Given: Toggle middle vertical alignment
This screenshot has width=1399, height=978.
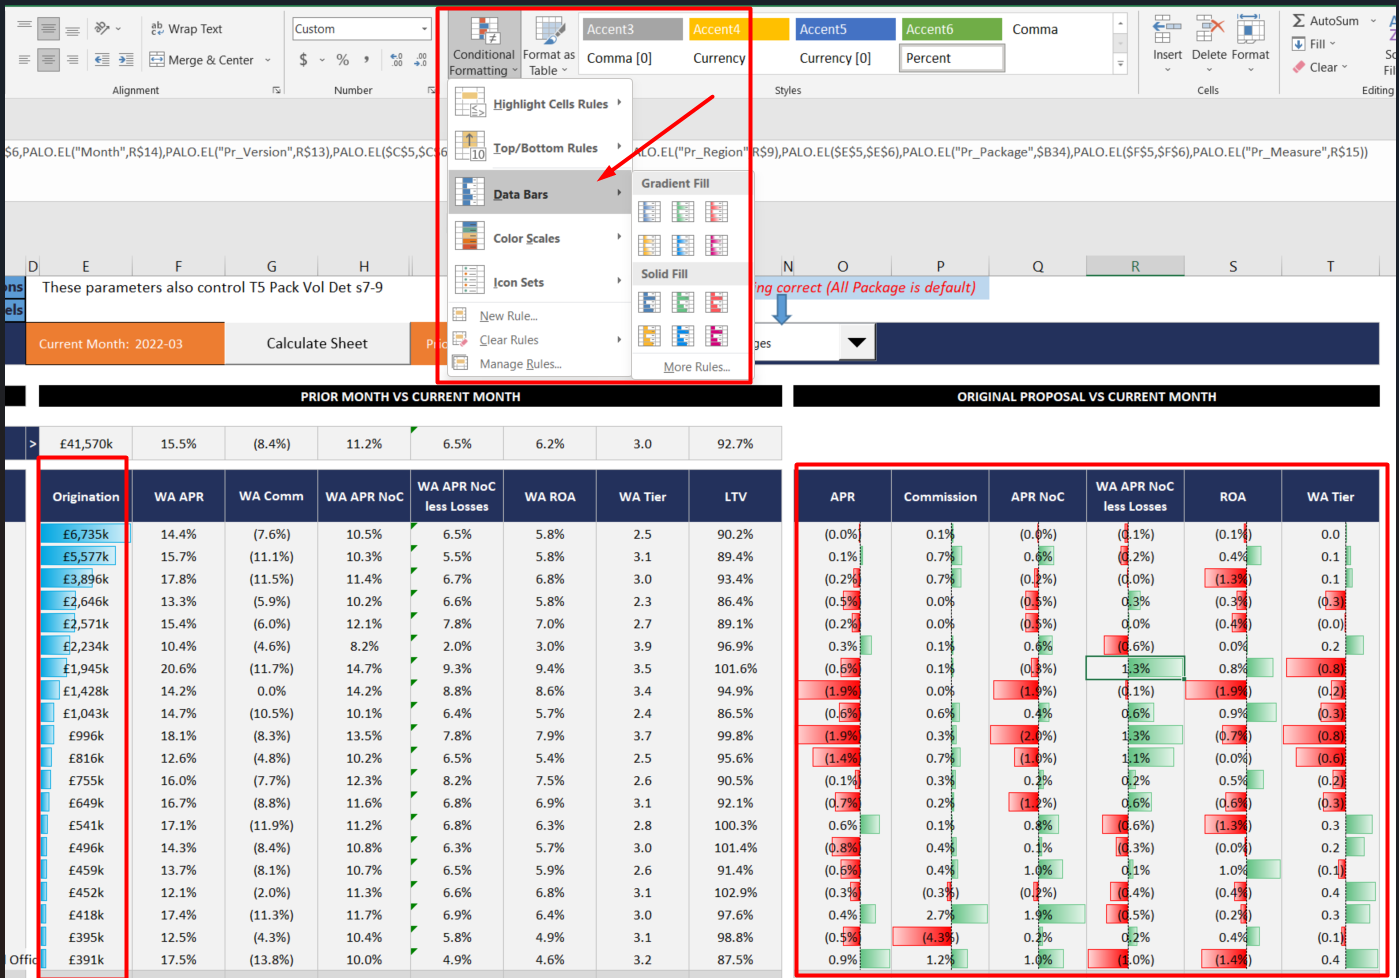Looking at the screenshot, I should [x=48, y=29].
